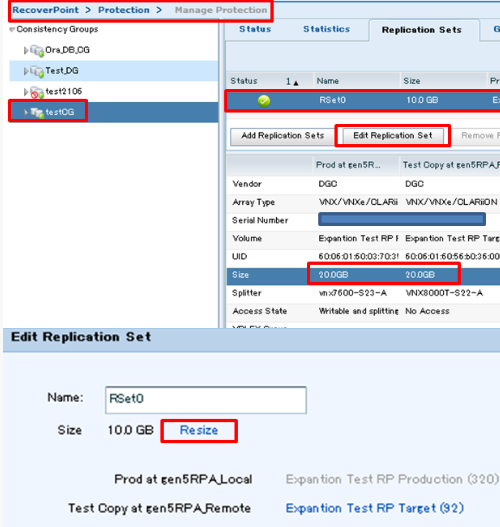Collapse the Consistency Groups tree root
This screenshot has width=500, height=527.
[x=12, y=30]
